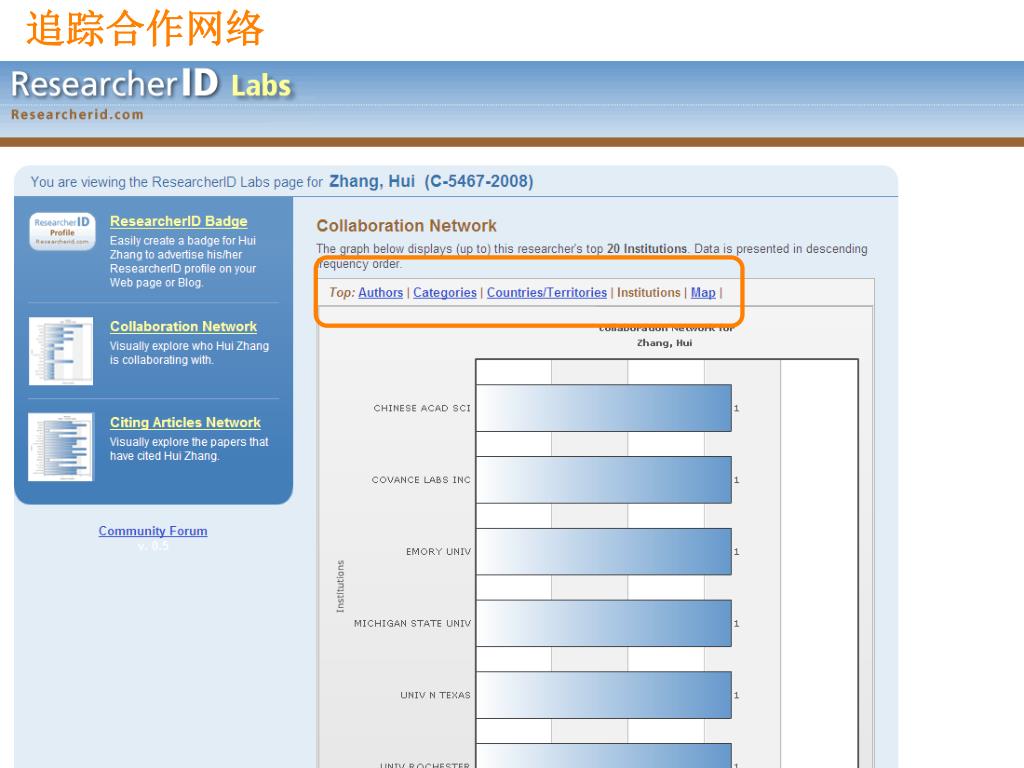Select the COVANCE LABS INC label

[x=421, y=480]
